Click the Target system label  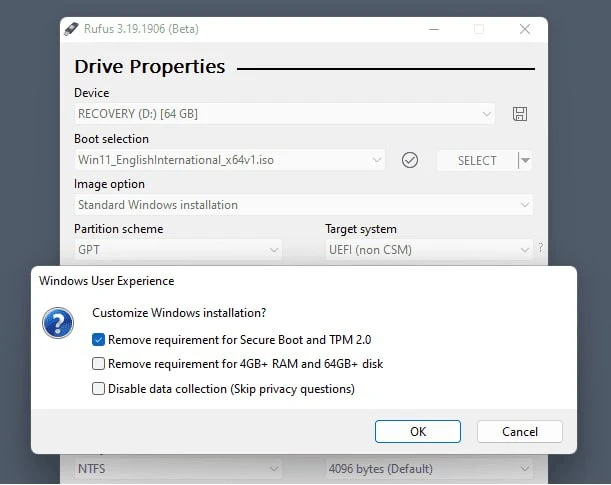click(x=361, y=229)
